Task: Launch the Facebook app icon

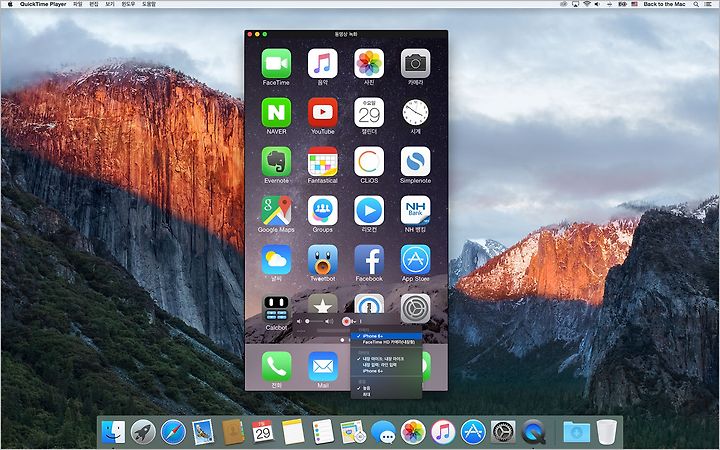Action: 369,259
